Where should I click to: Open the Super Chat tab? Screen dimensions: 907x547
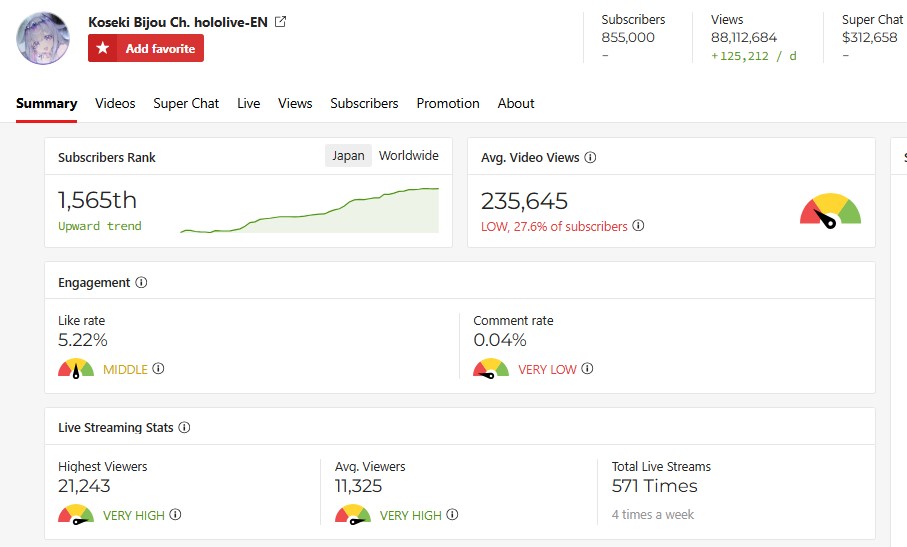tap(186, 104)
